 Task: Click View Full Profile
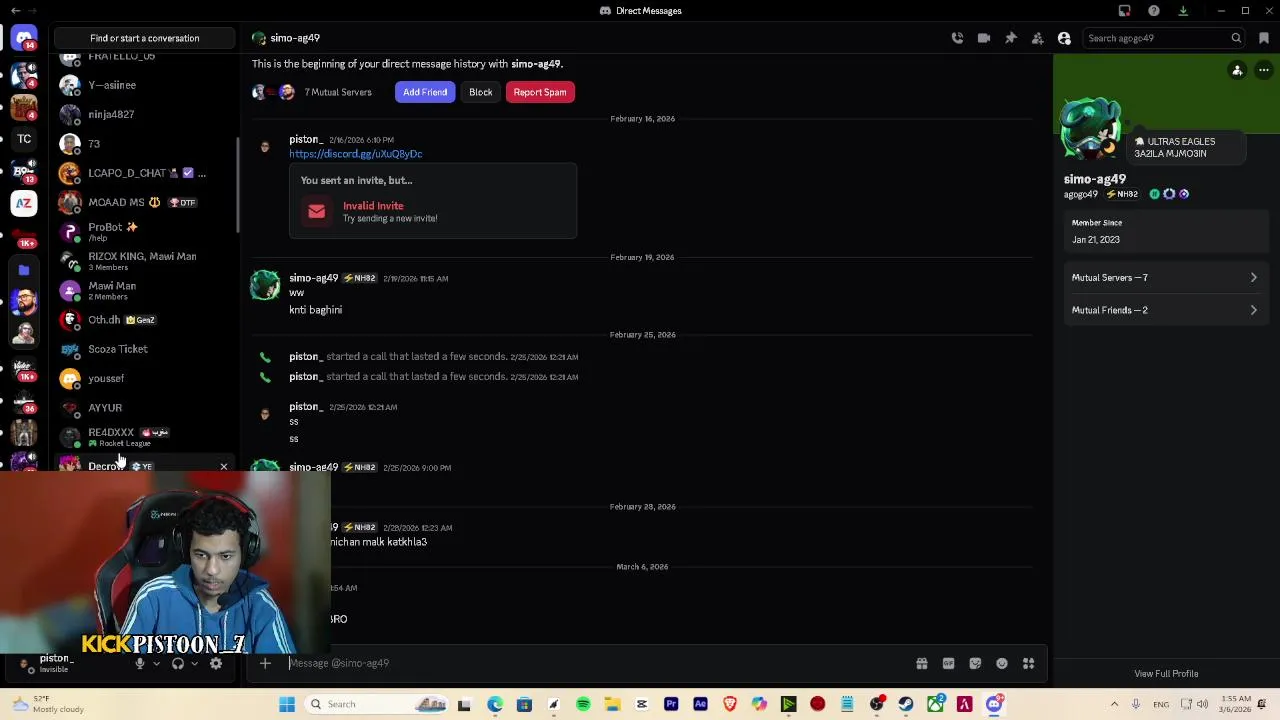coord(1166,673)
